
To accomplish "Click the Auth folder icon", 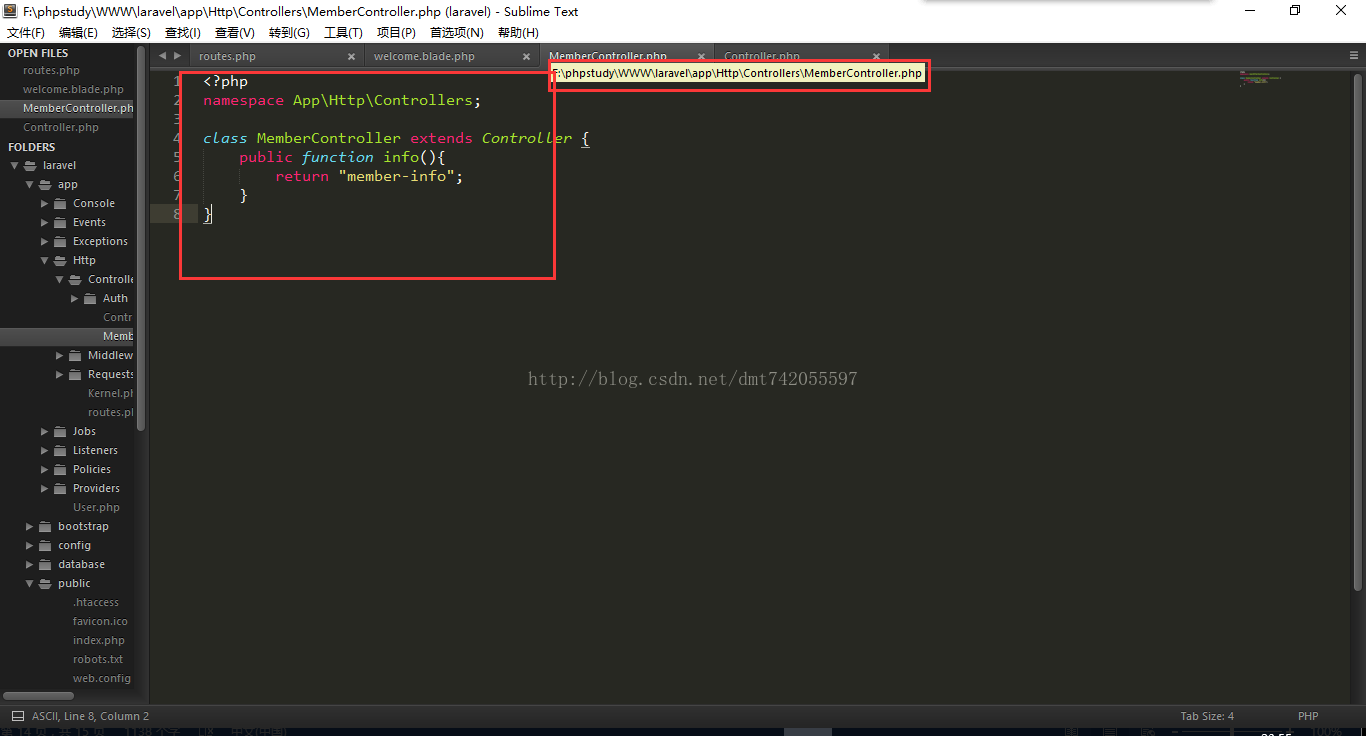I will point(90,299).
